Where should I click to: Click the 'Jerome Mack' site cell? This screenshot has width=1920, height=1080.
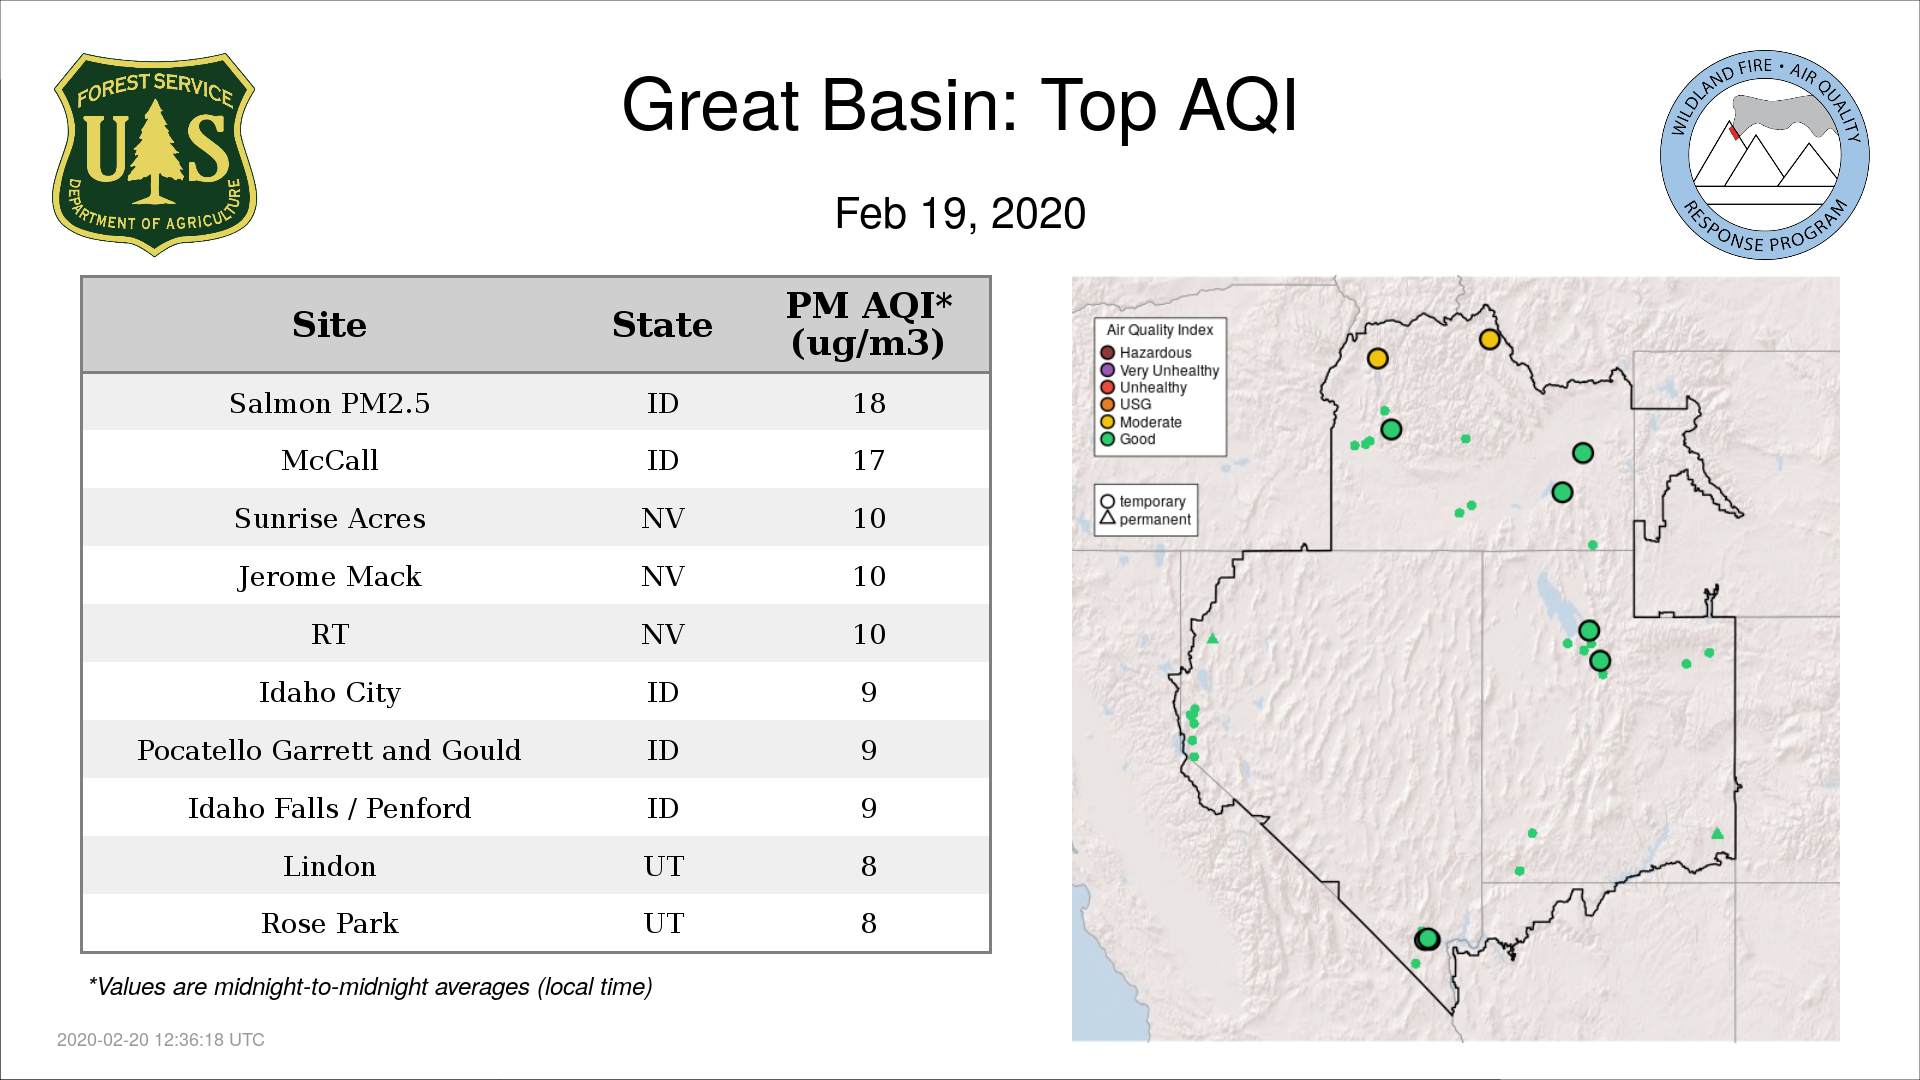329,576
